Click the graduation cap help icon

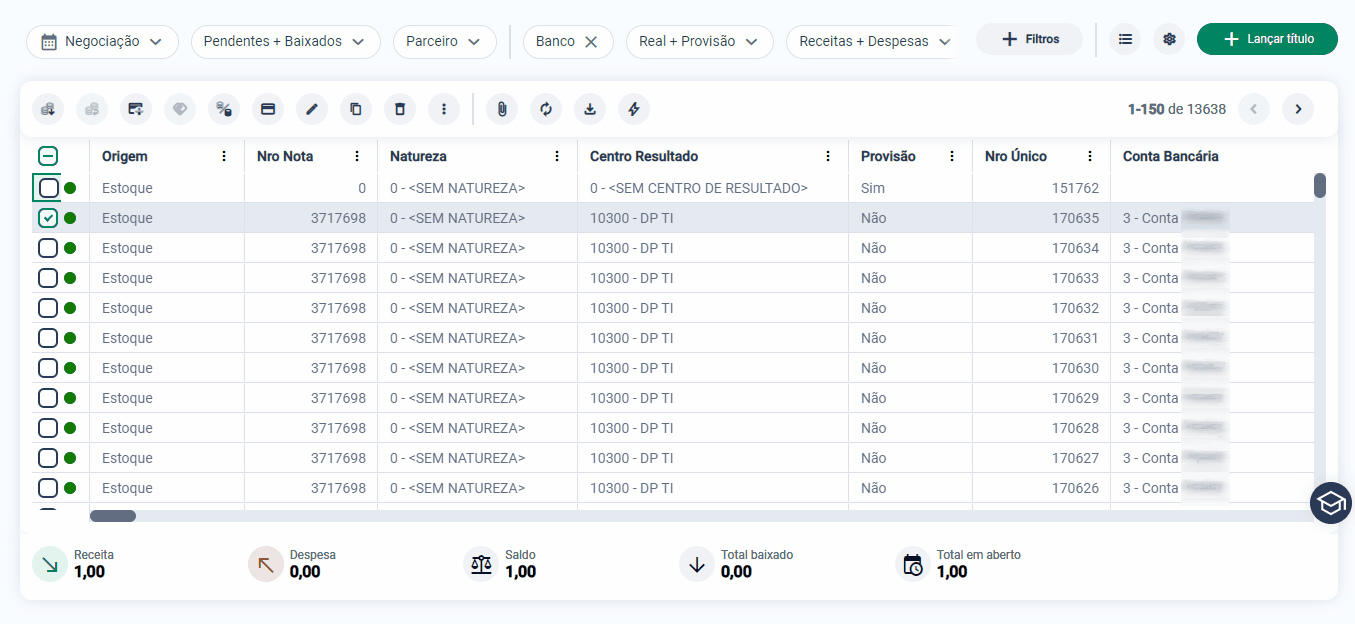coord(1331,503)
